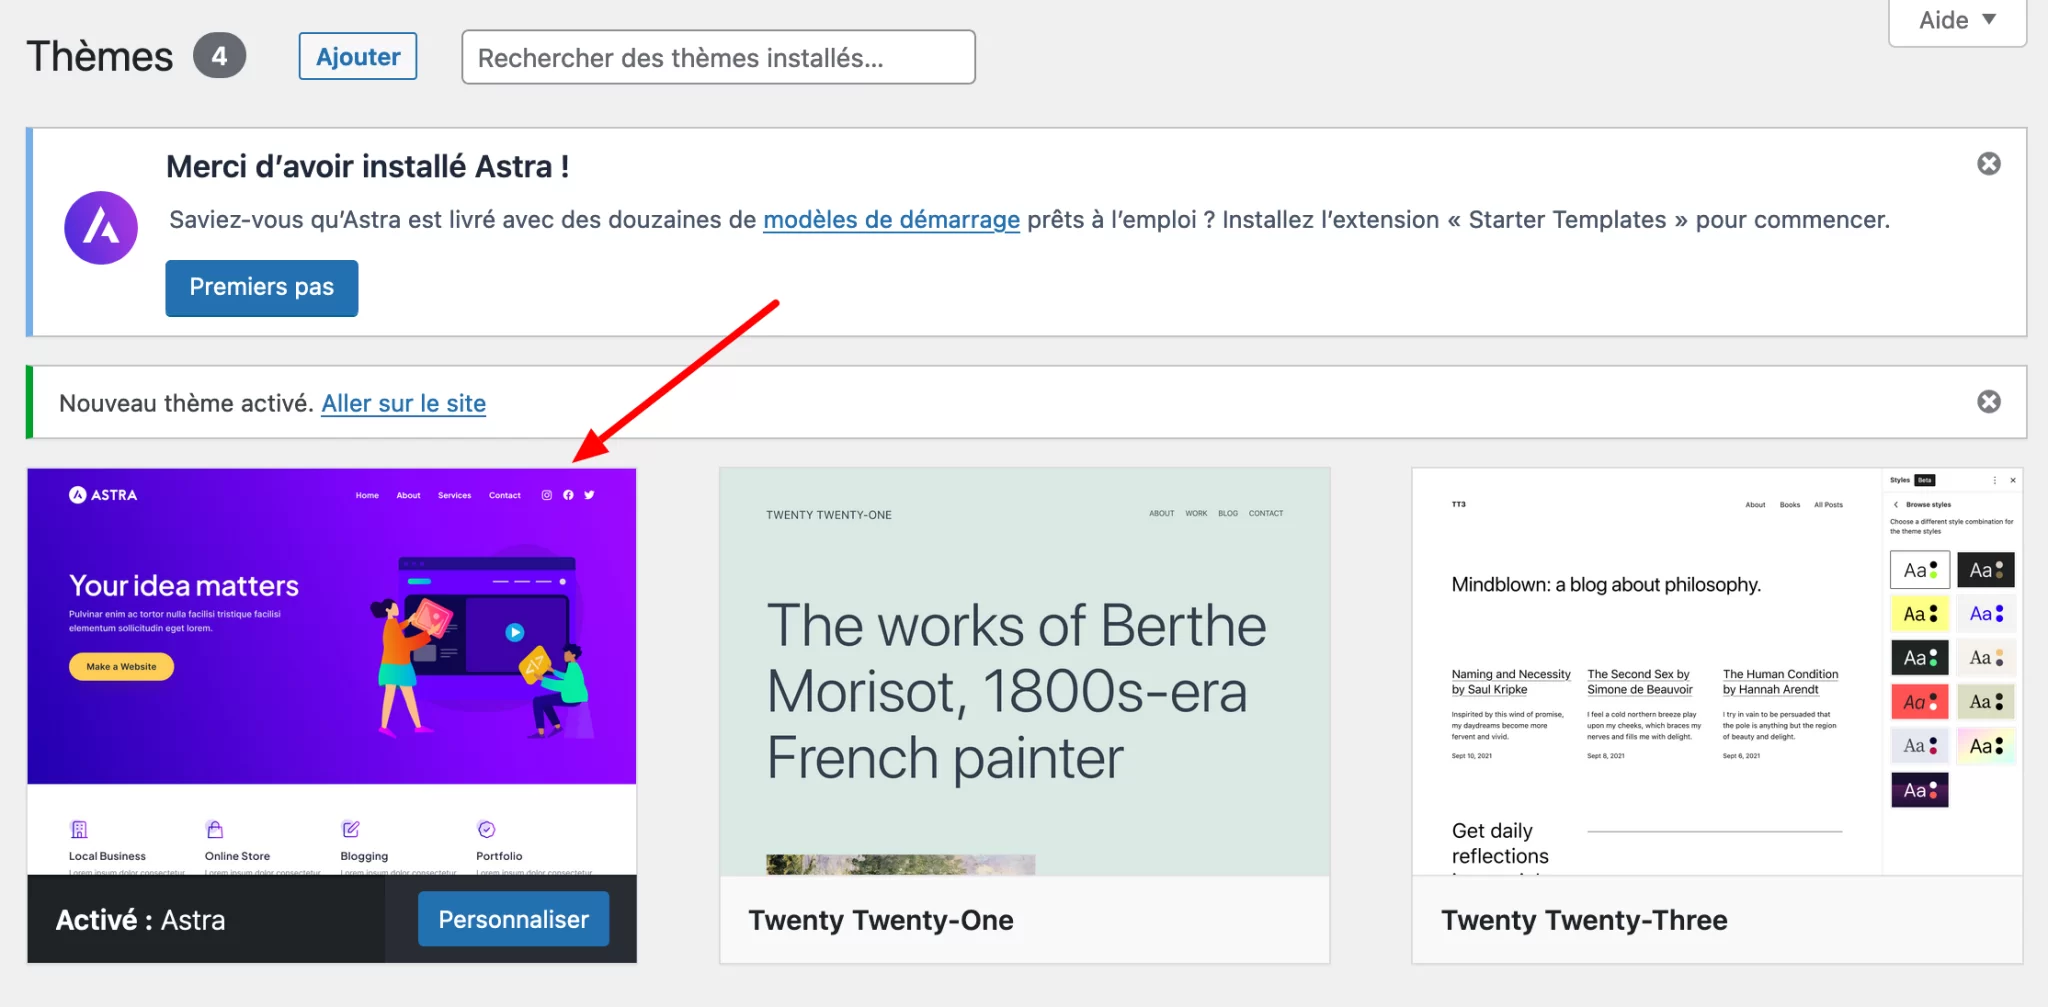Click the Ajouter button
The image size is (2048, 1007).
(358, 57)
